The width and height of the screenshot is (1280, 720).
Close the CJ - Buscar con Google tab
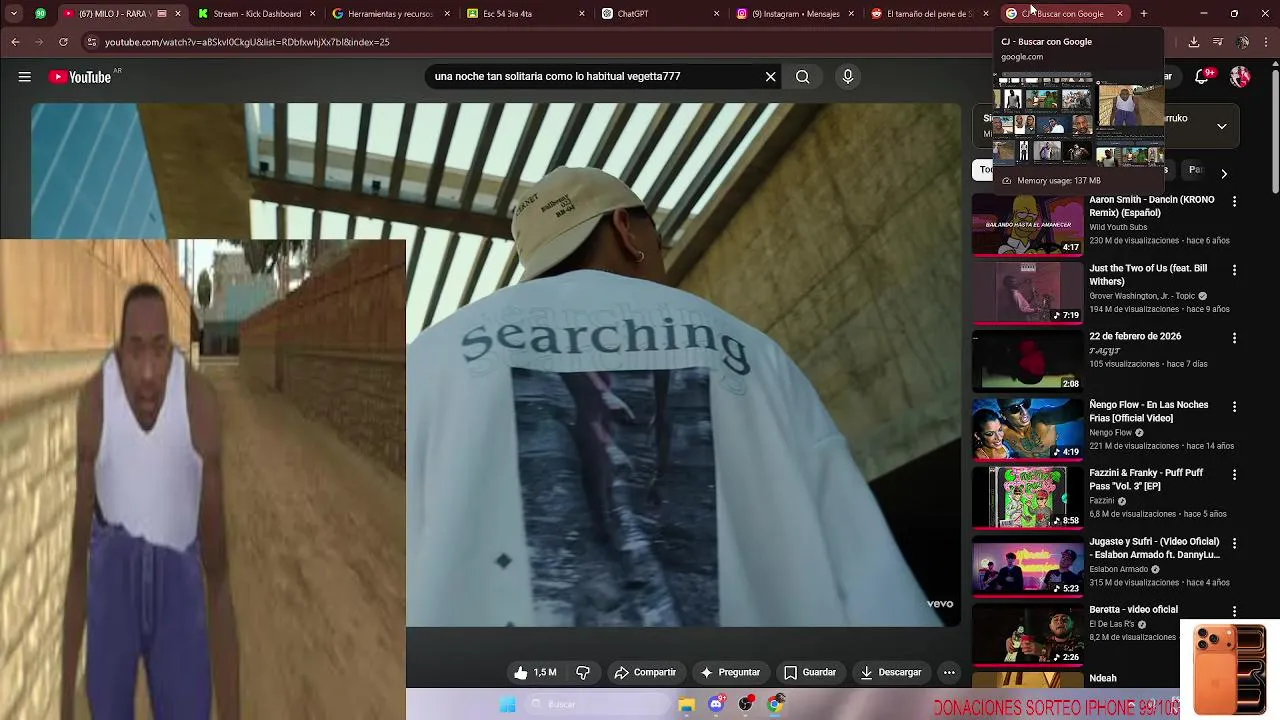[1119, 14]
